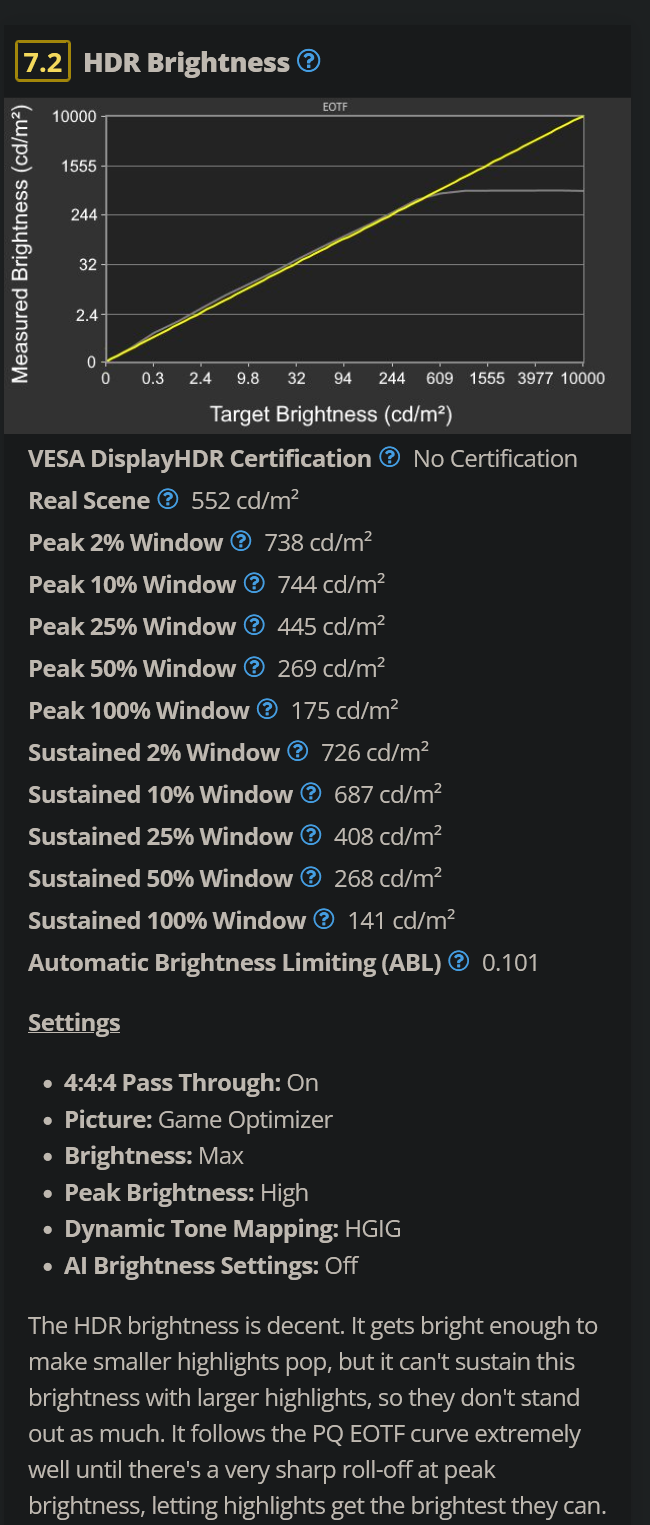Click the 7.2 score badge
This screenshot has width=650, height=1525.
[x=42, y=61]
